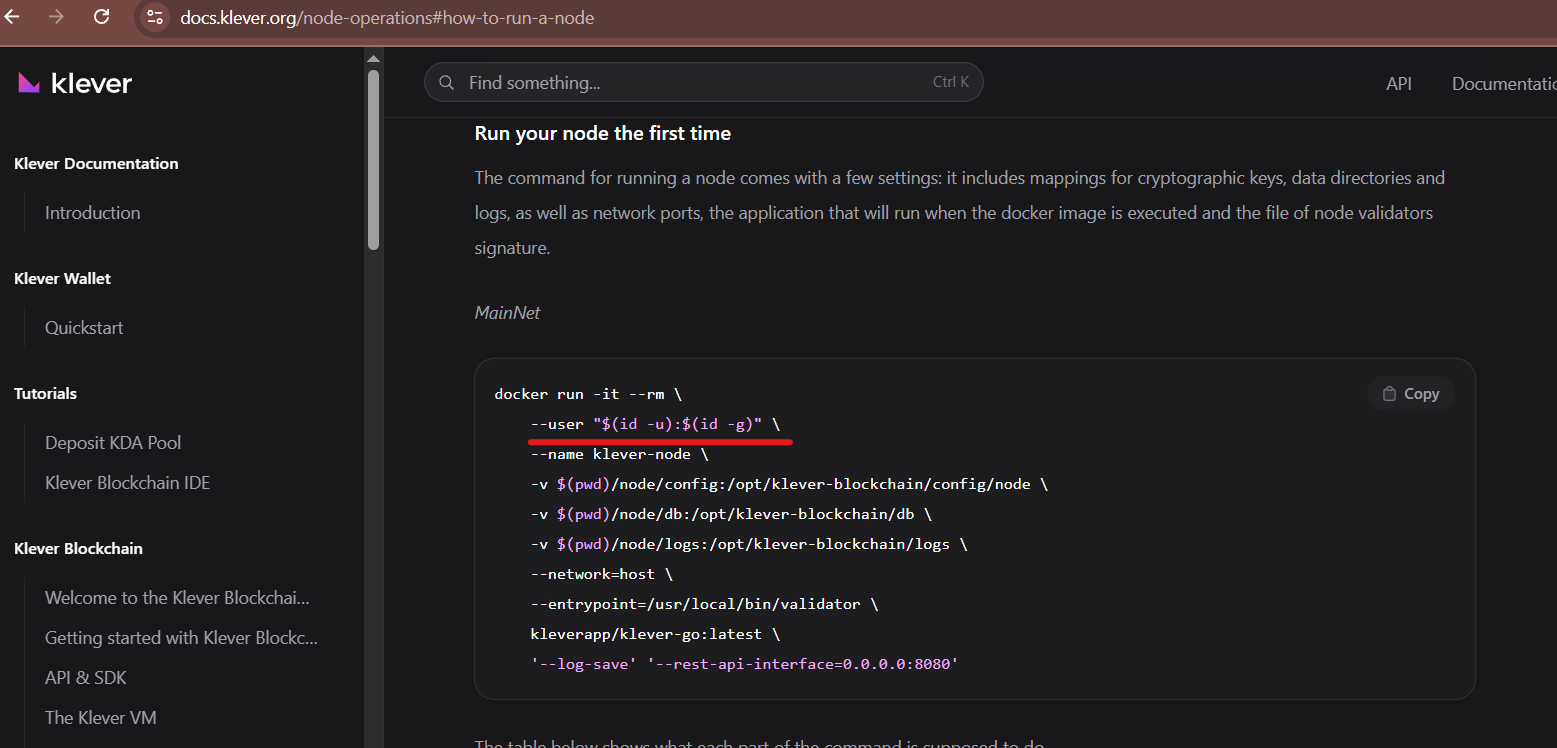Click the sidebar vertical scrollbar thumb

(374, 158)
